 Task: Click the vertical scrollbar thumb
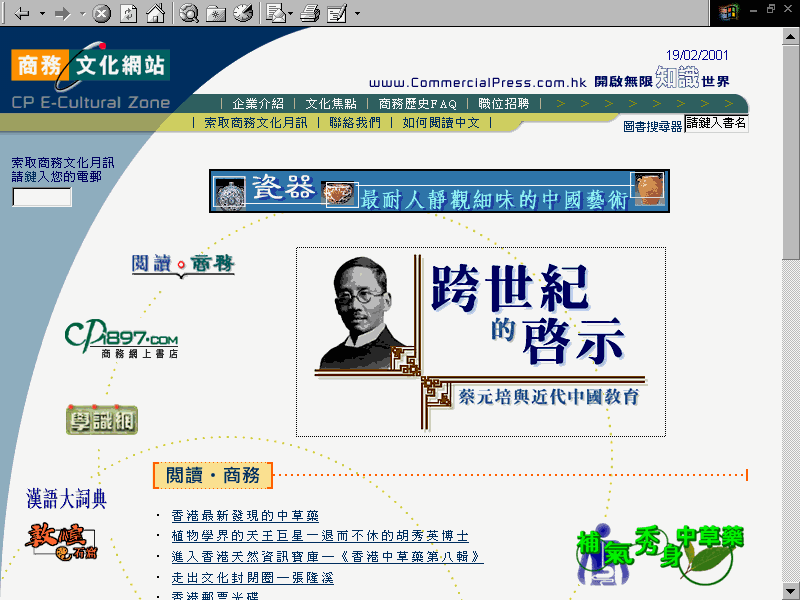[791, 152]
